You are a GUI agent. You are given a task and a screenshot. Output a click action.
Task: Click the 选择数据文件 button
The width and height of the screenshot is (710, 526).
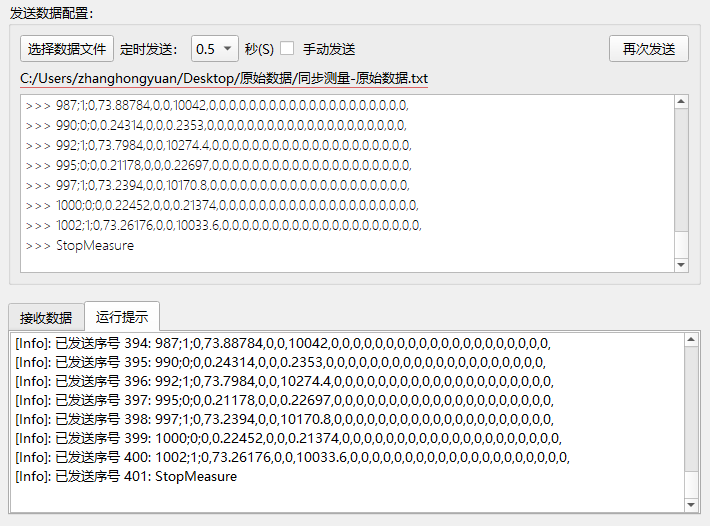[67, 48]
